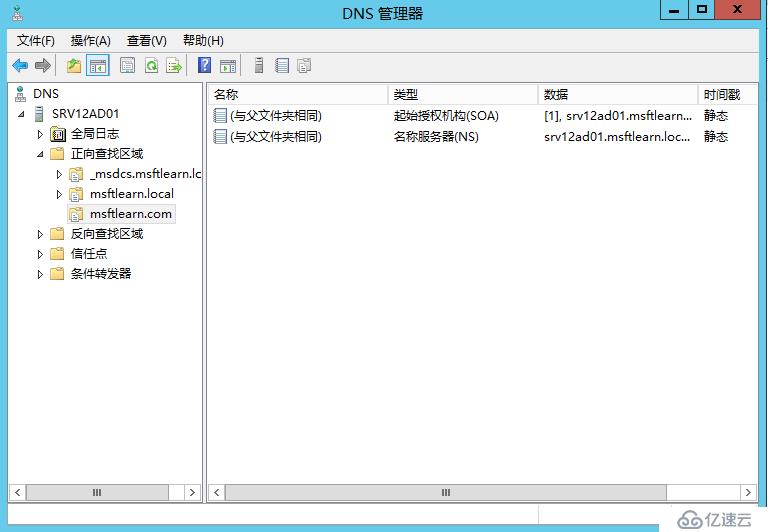This screenshot has height=532, width=768.
Task: Click the up one level folder icon
Action: [74, 66]
